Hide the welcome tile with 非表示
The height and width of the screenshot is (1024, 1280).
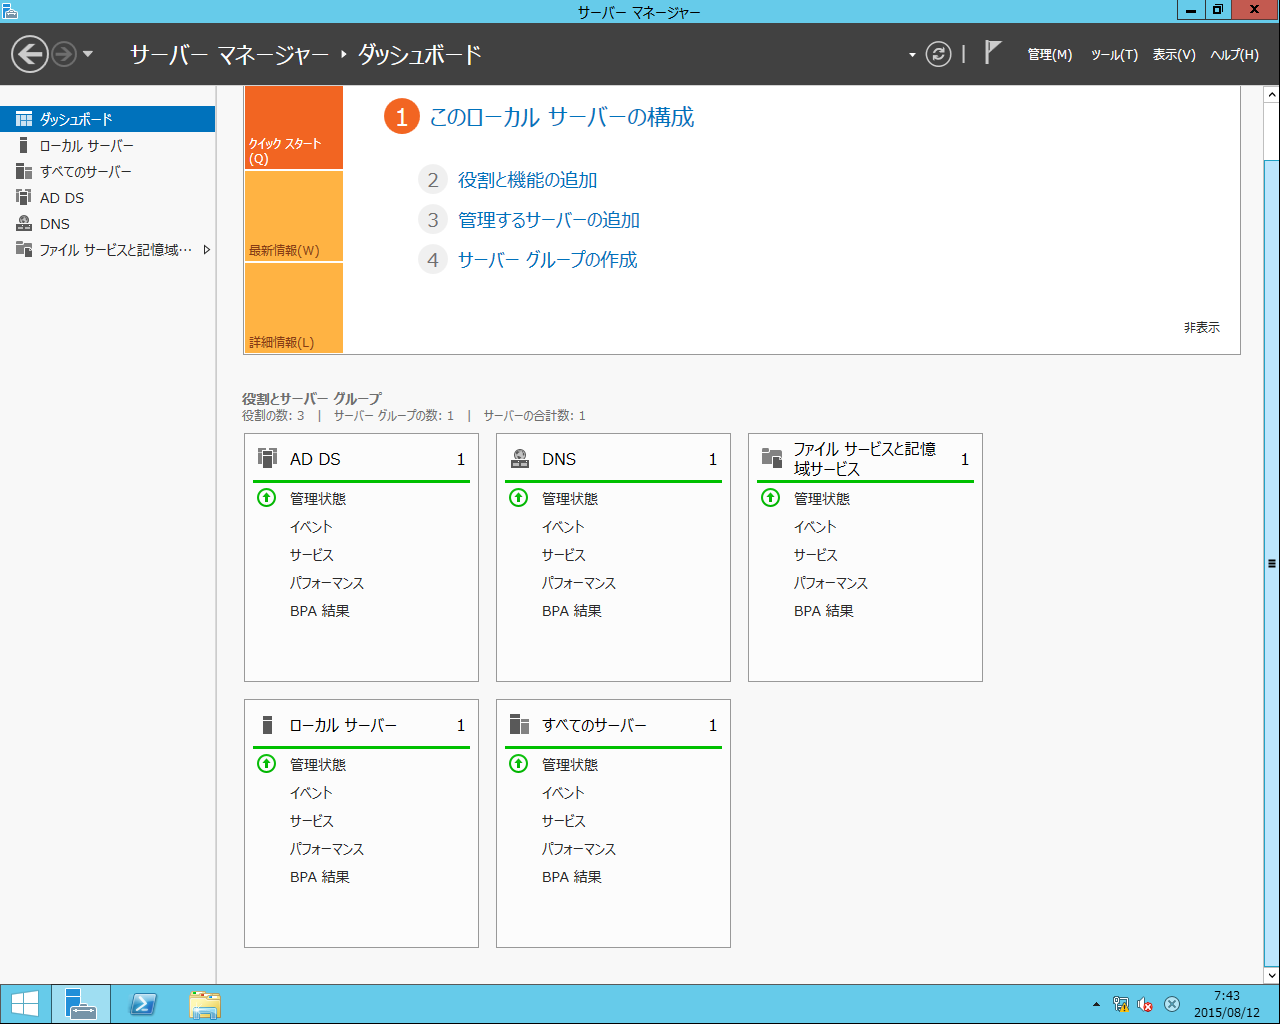tap(1201, 328)
